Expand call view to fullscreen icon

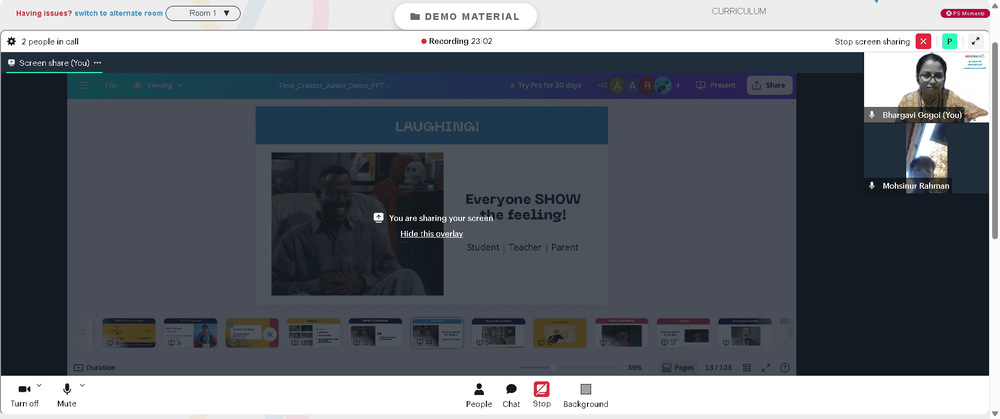(975, 41)
